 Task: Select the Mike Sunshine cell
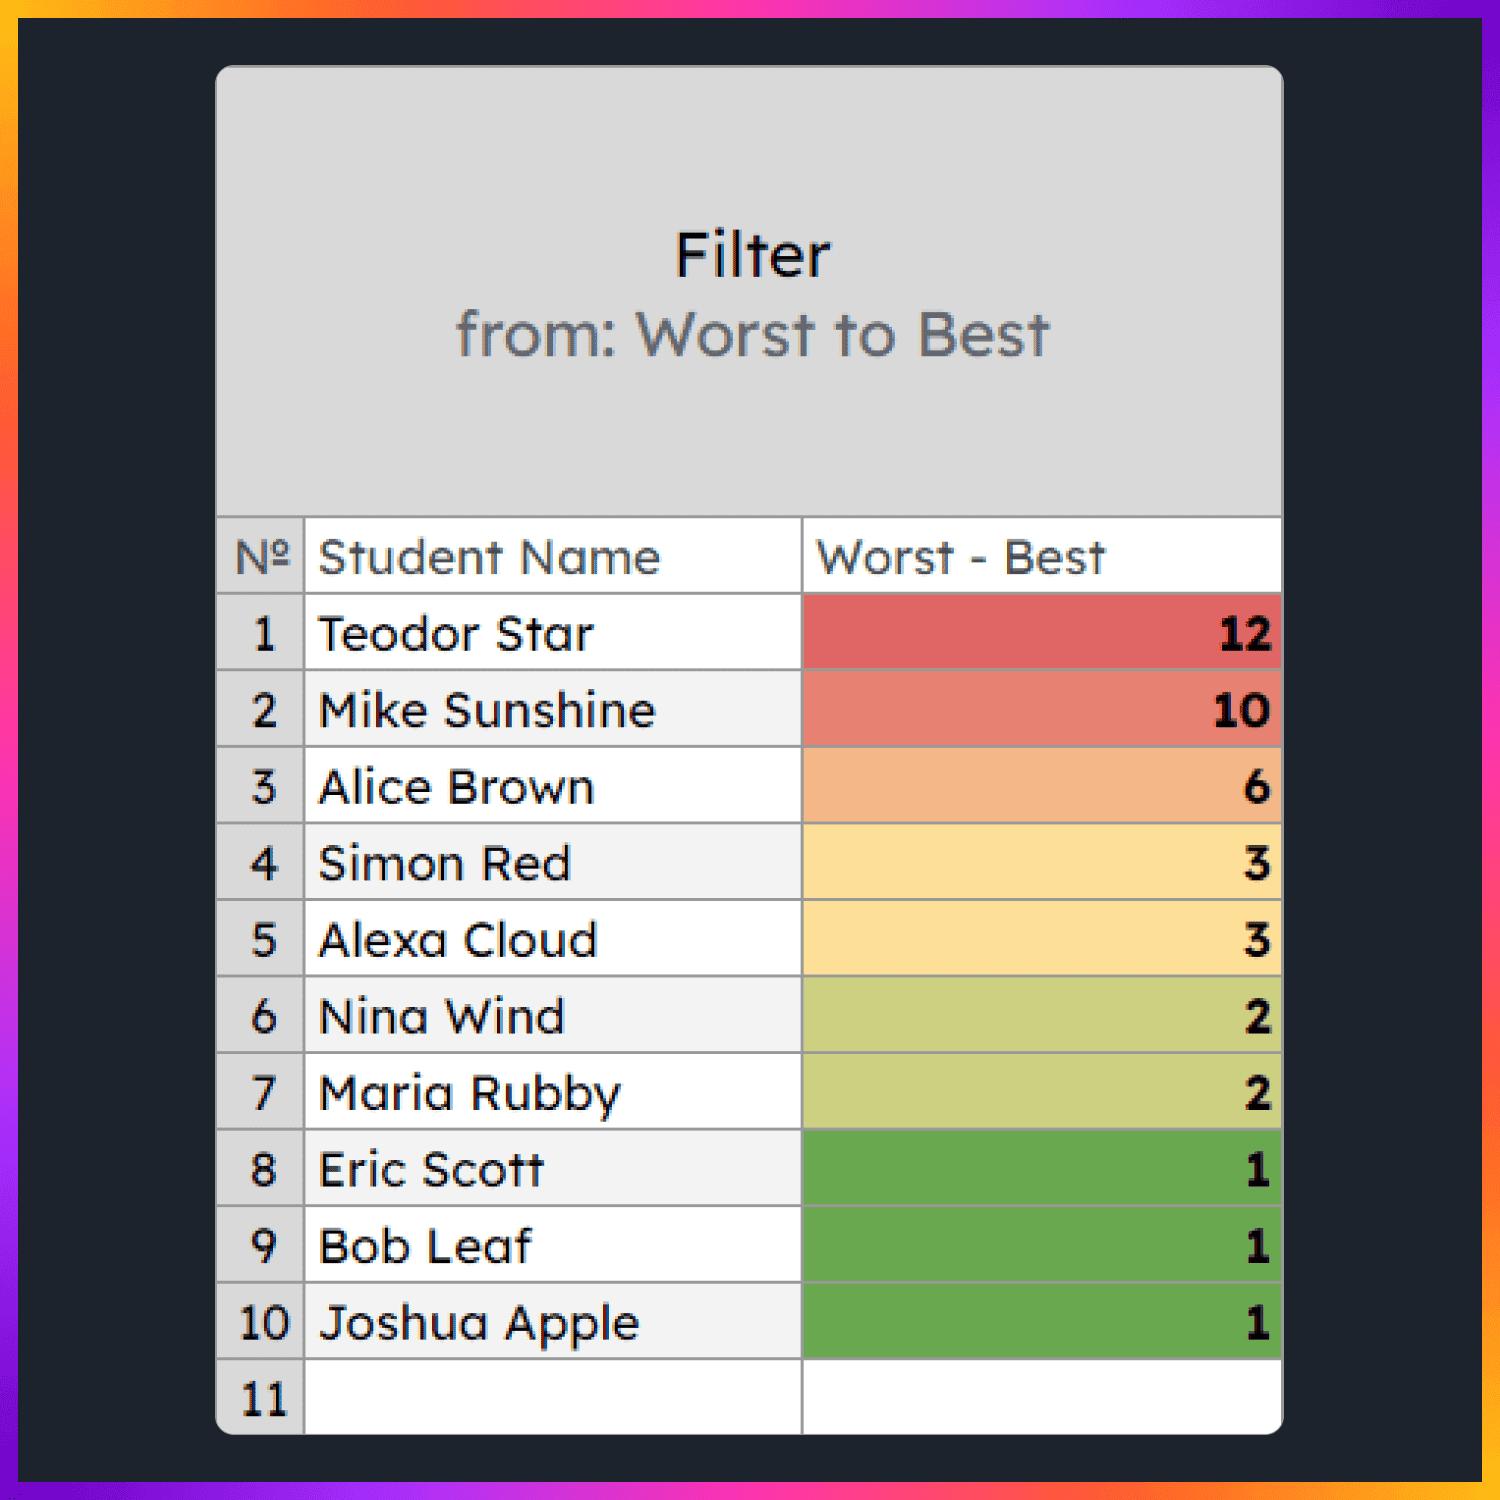[553, 710]
